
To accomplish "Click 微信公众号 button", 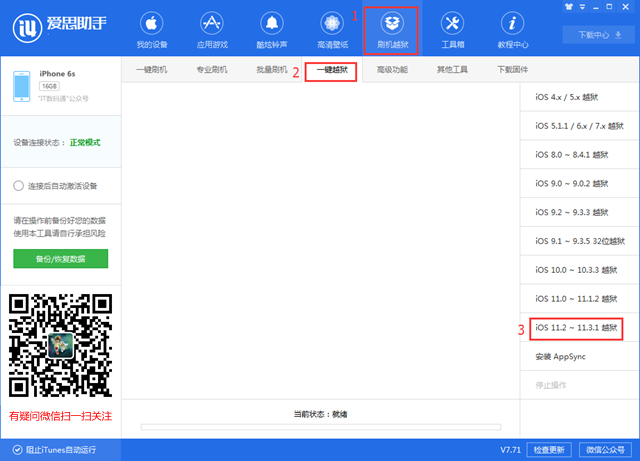I will (605, 450).
